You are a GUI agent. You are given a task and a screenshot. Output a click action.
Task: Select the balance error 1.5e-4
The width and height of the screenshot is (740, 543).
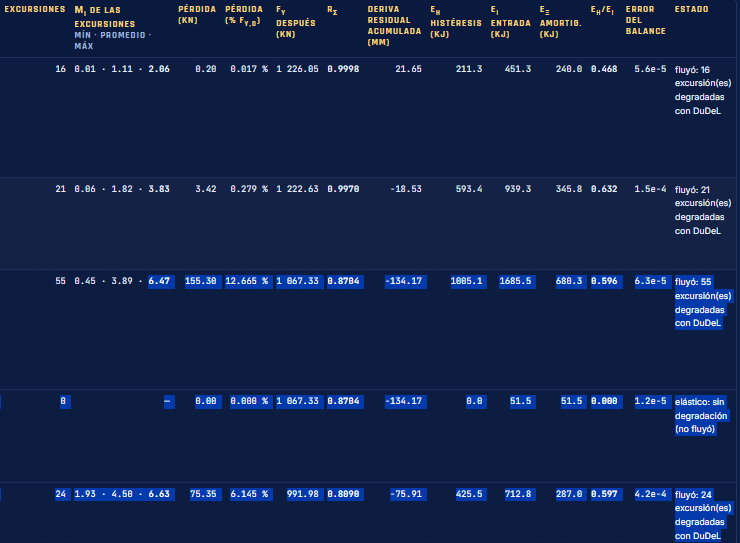tap(650, 189)
